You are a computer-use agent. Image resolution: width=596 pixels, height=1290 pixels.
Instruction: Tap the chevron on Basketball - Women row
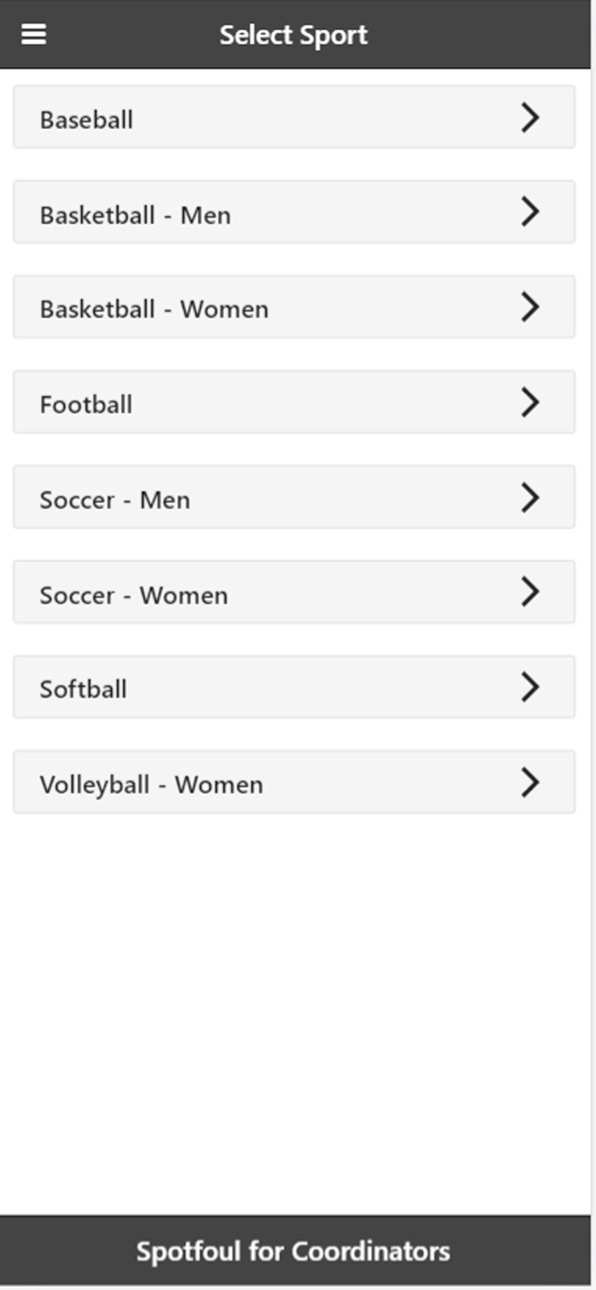tap(530, 307)
